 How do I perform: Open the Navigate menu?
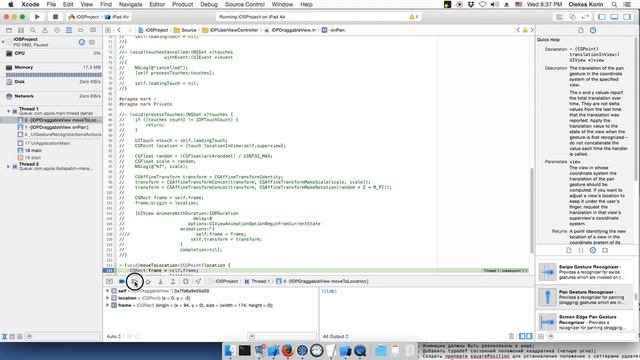coord(131,4)
